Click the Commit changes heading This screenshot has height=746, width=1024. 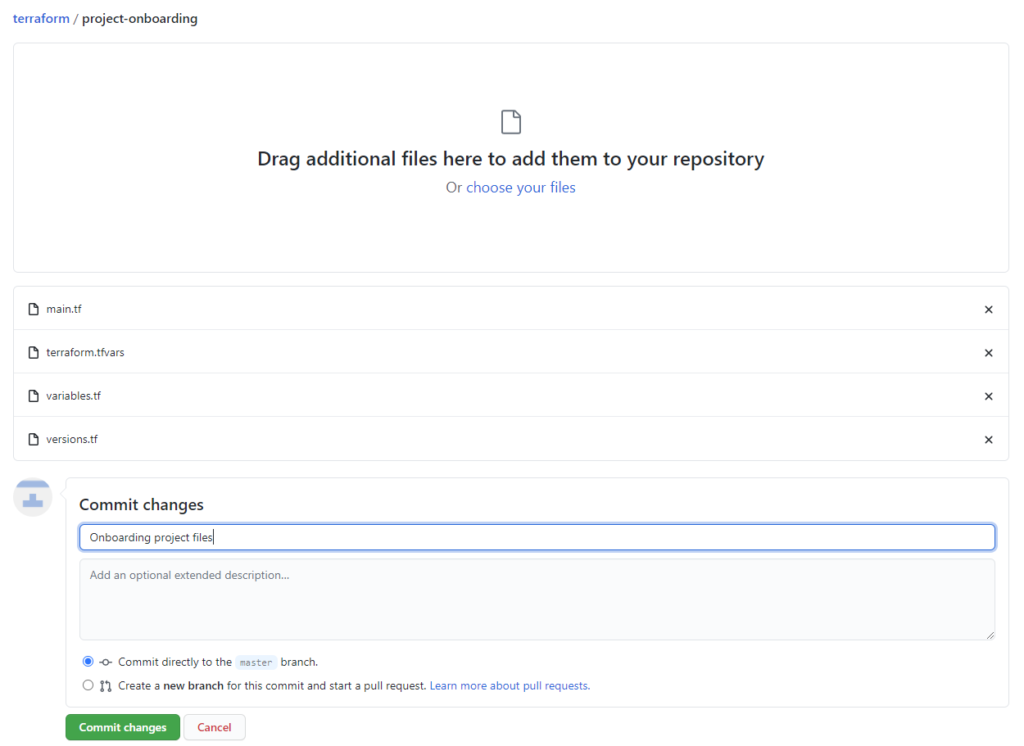coord(141,505)
